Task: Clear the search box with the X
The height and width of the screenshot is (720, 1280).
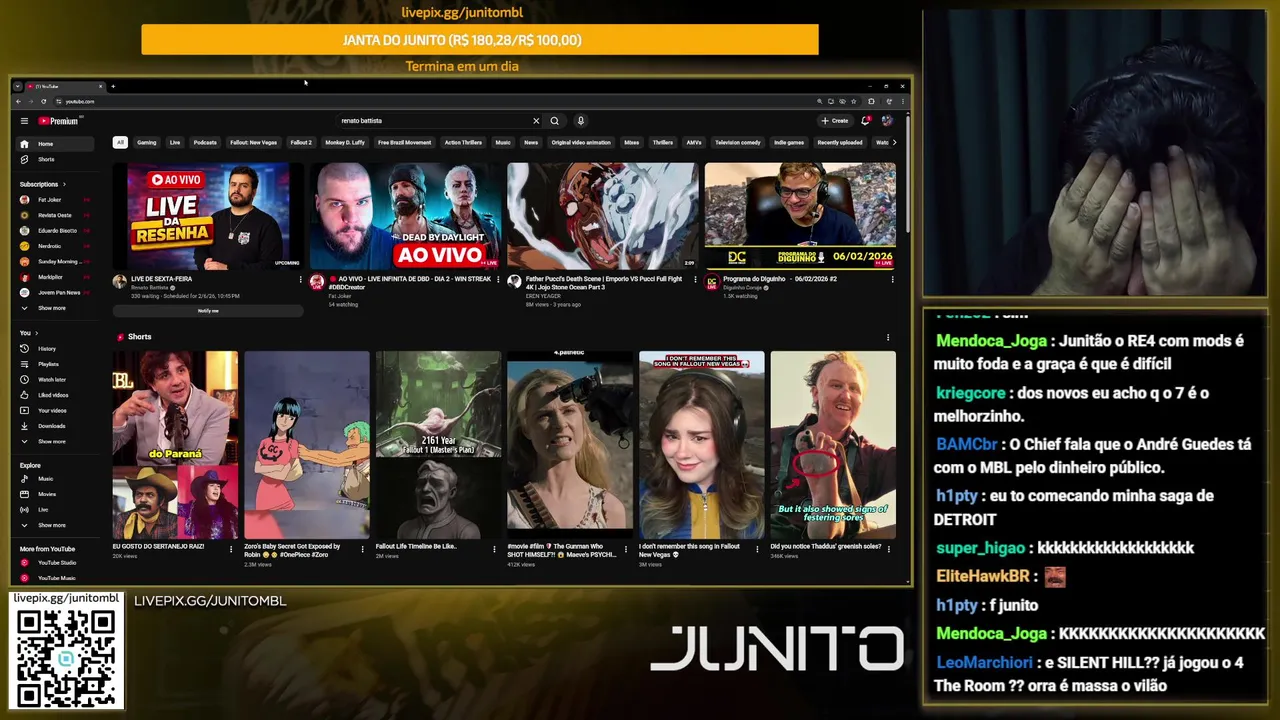Action: click(x=536, y=121)
